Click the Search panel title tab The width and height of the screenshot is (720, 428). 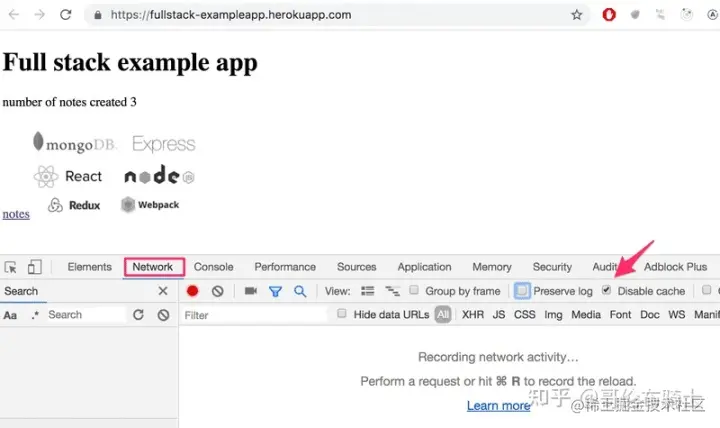(21, 291)
